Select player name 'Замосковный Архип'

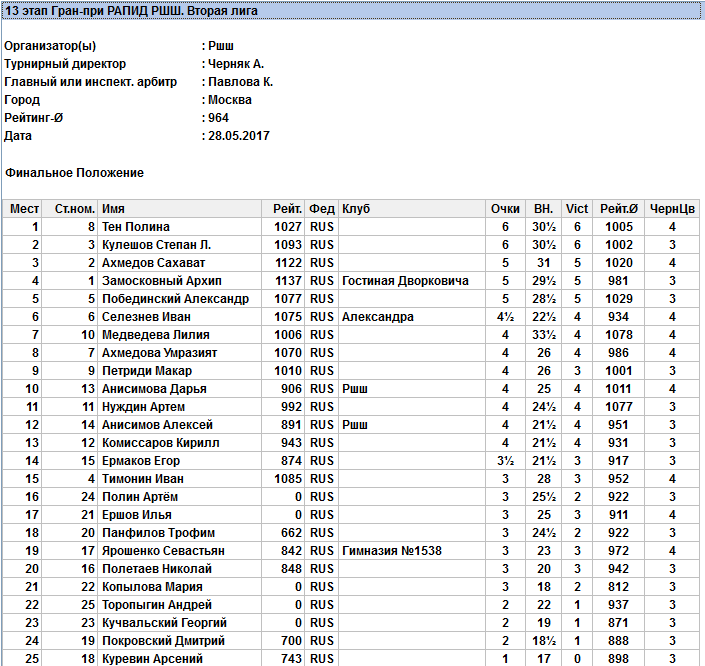point(162,281)
